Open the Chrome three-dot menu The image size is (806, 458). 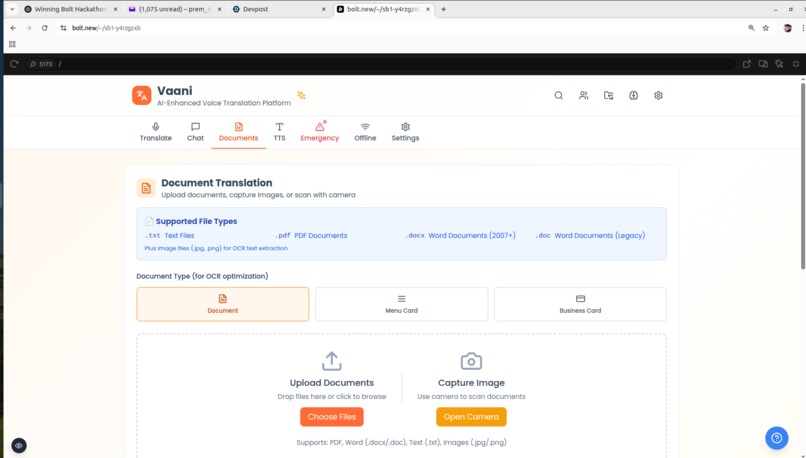pyautogui.click(x=802, y=28)
